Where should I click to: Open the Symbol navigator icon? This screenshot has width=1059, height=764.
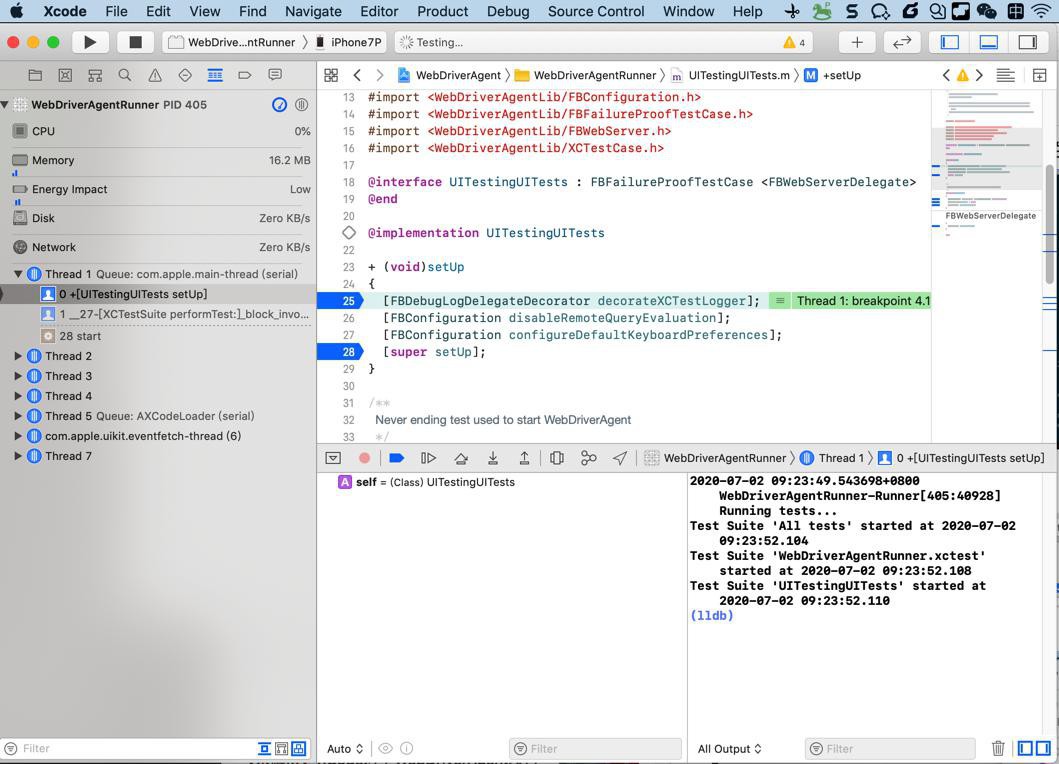coord(95,75)
